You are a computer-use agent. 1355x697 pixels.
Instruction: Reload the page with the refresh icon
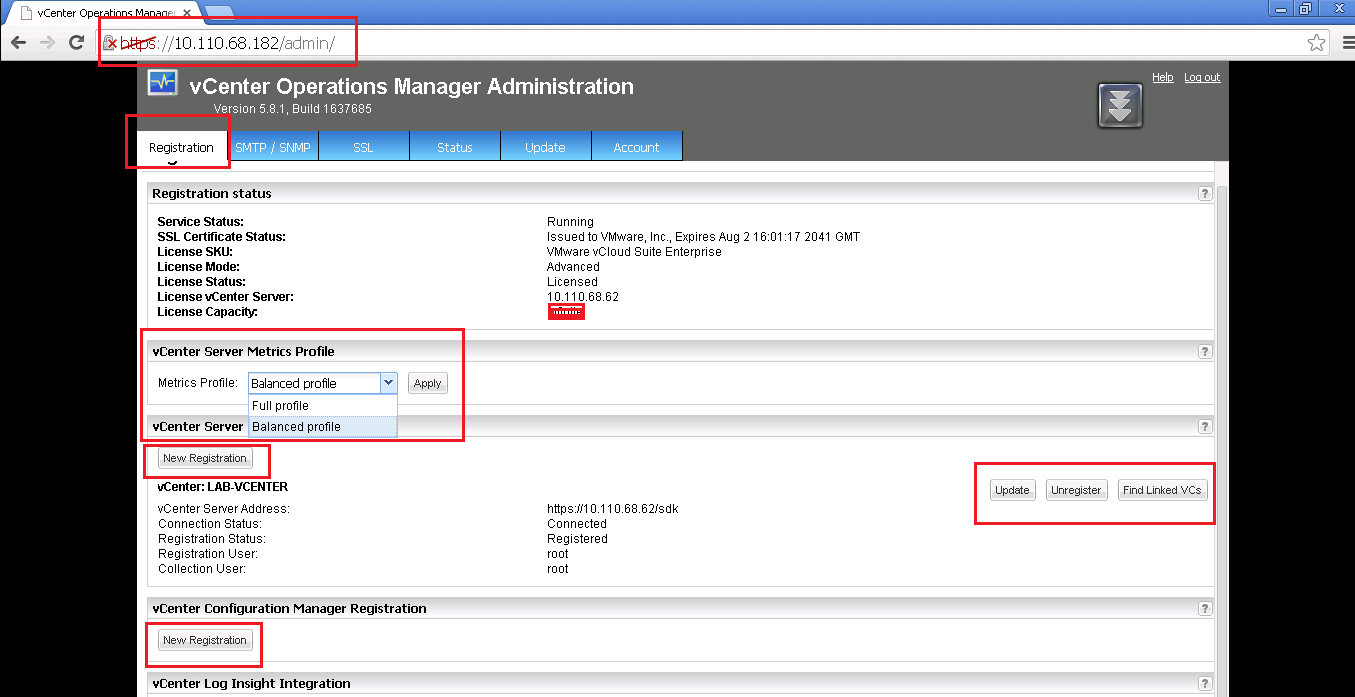pyautogui.click(x=76, y=42)
